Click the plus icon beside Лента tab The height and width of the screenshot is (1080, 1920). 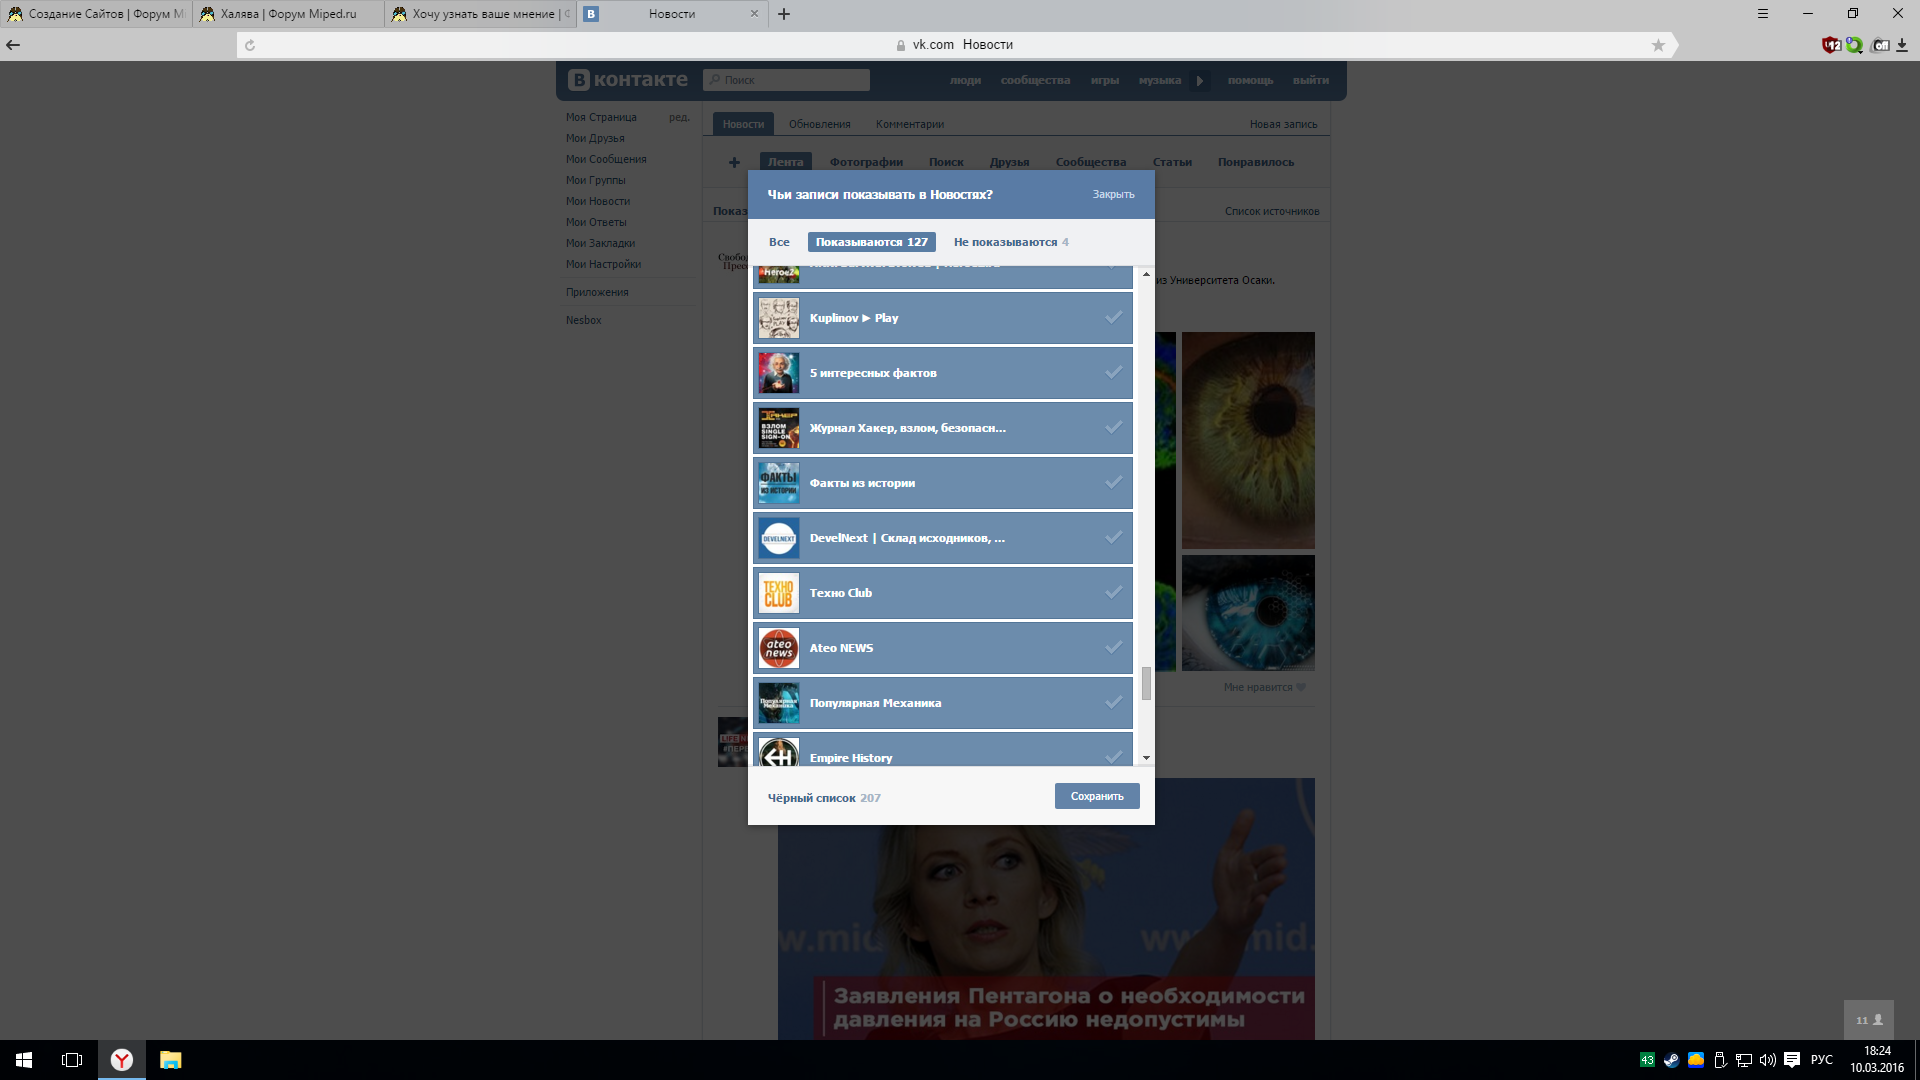coord(734,162)
